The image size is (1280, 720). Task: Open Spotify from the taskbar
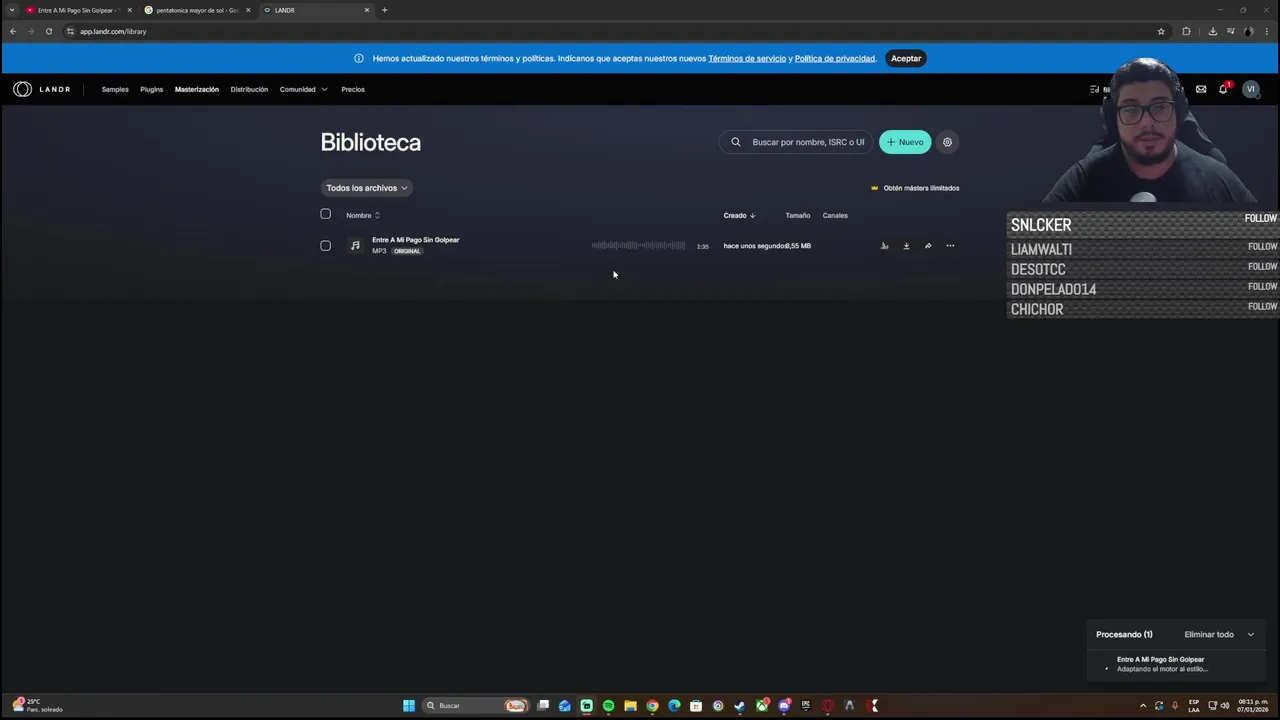coord(608,706)
